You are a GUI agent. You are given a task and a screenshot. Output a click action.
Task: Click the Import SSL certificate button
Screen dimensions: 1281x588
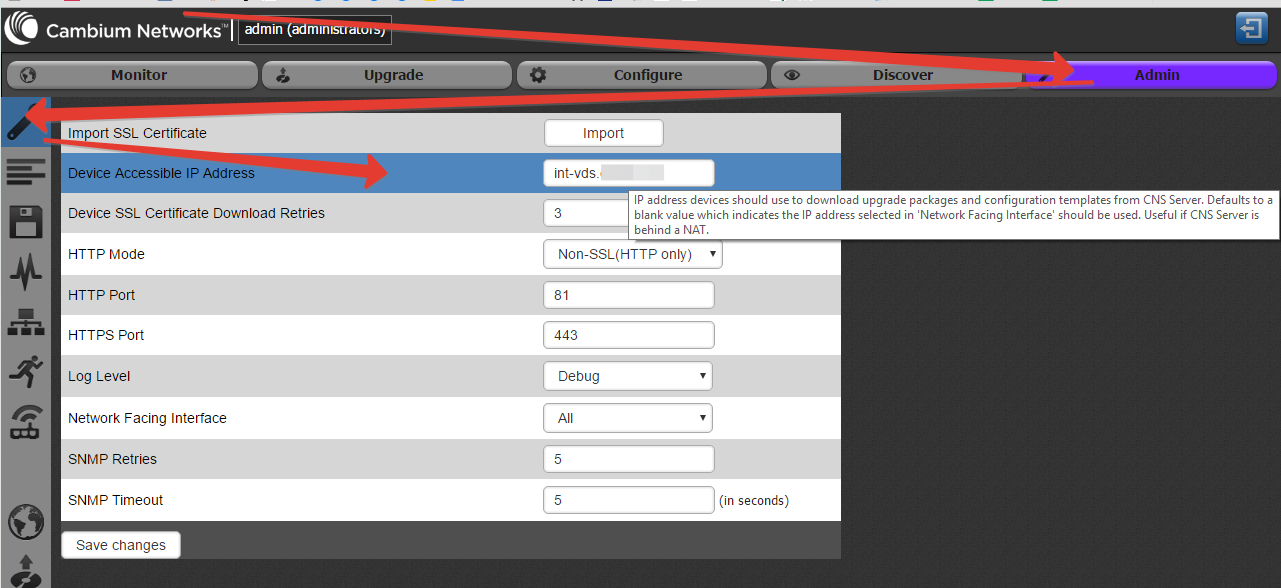point(604,133)
